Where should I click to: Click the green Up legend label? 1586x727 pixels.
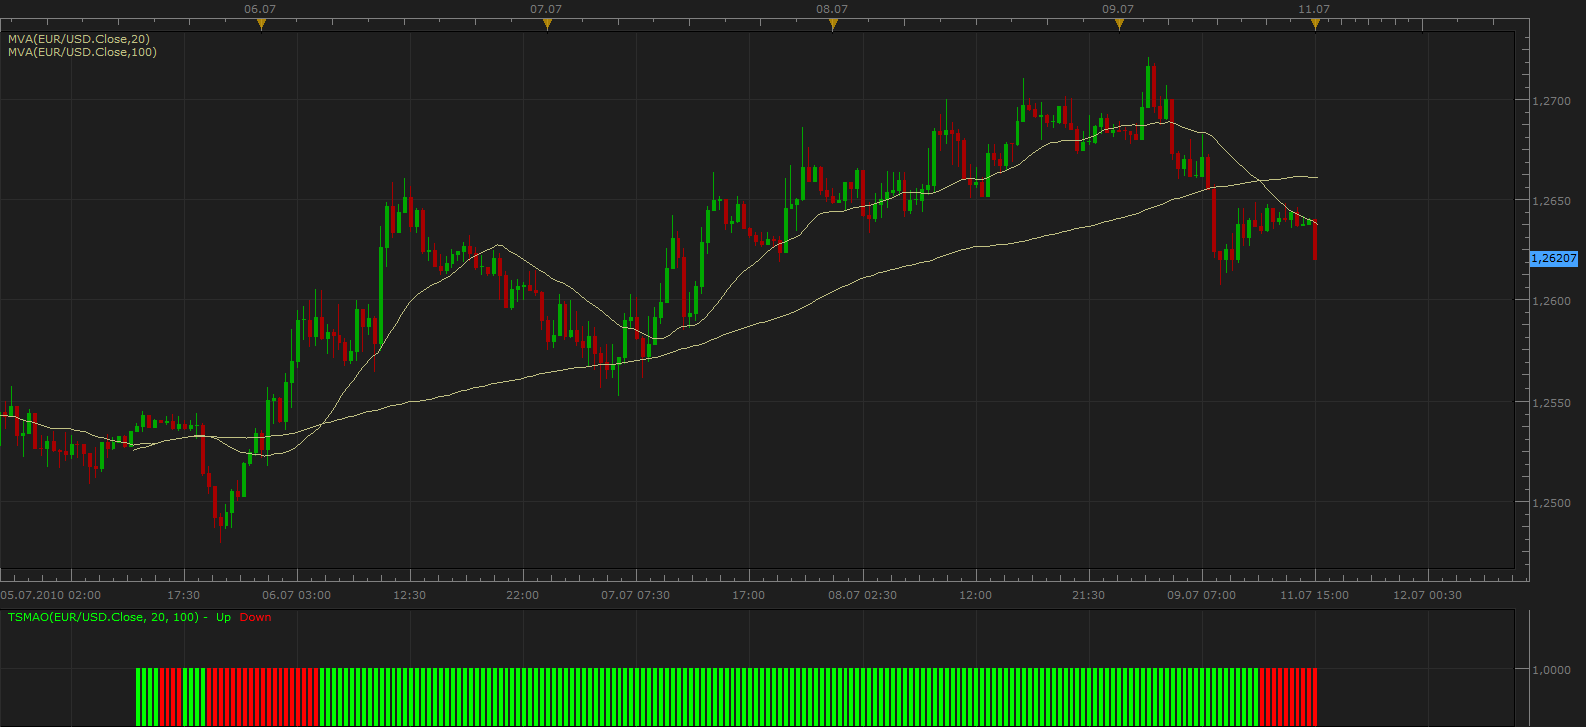[x=223, y=617]
